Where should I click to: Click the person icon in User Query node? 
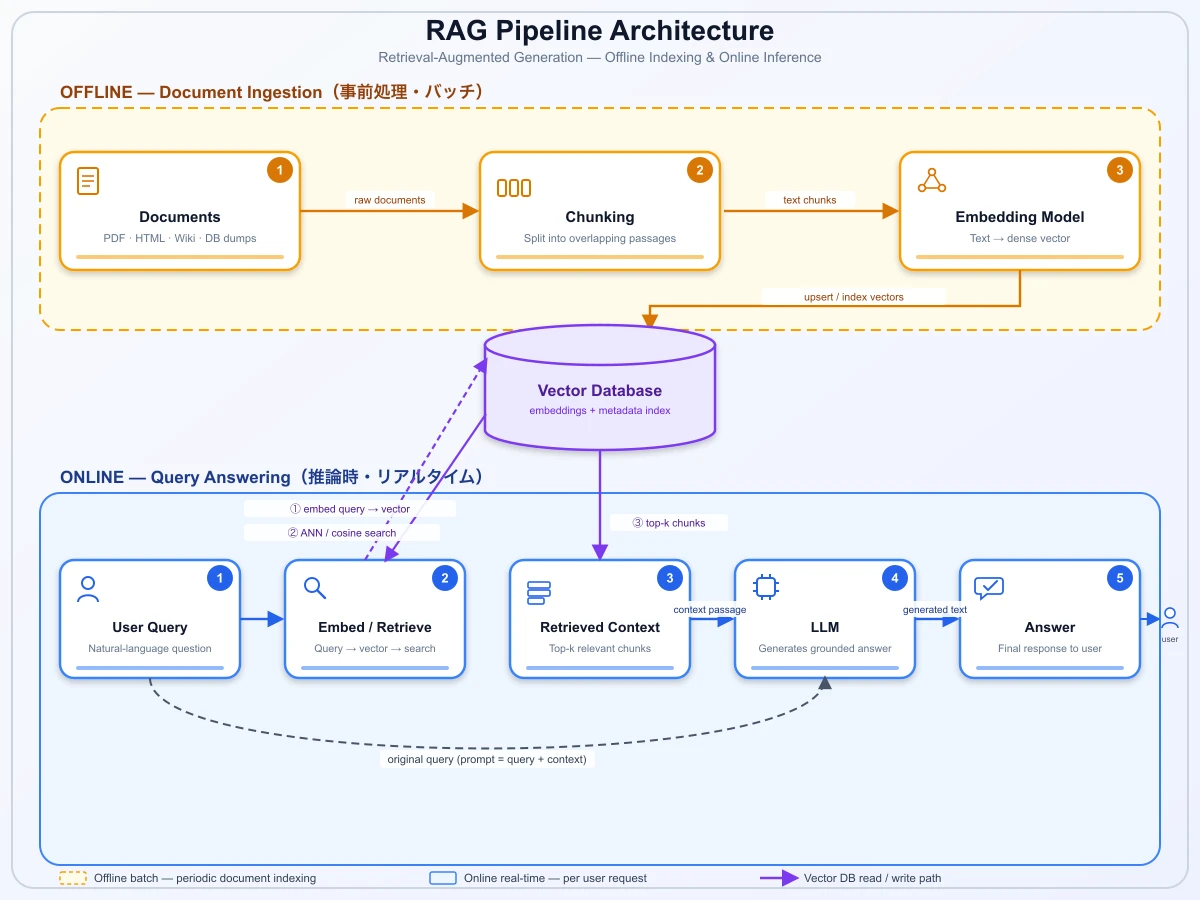point(88,589)
